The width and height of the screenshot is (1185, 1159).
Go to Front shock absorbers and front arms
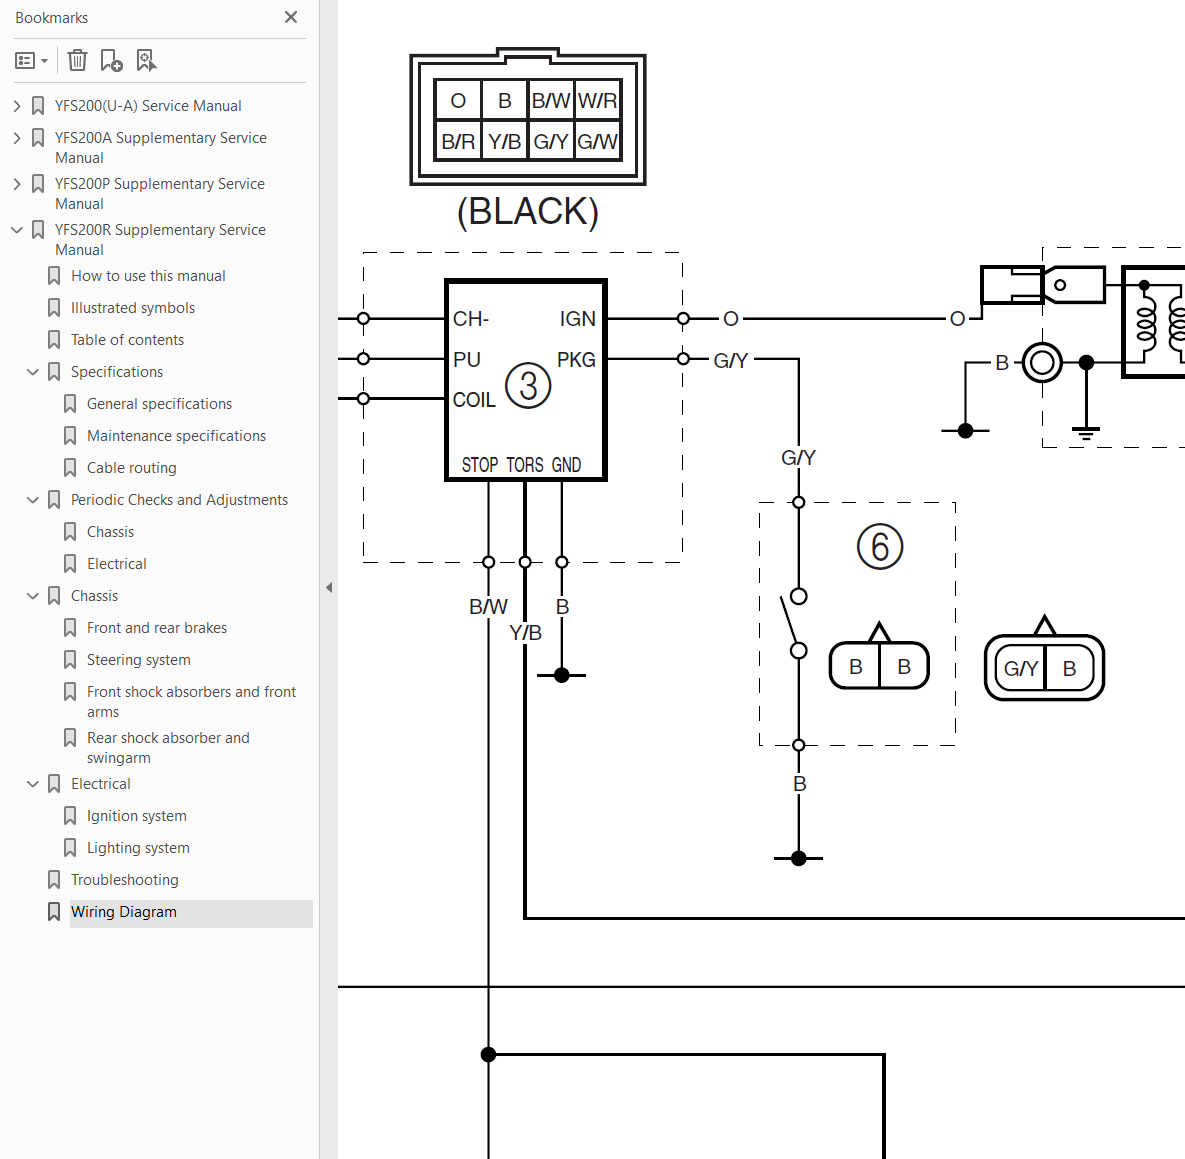click(x=191, y=702)
